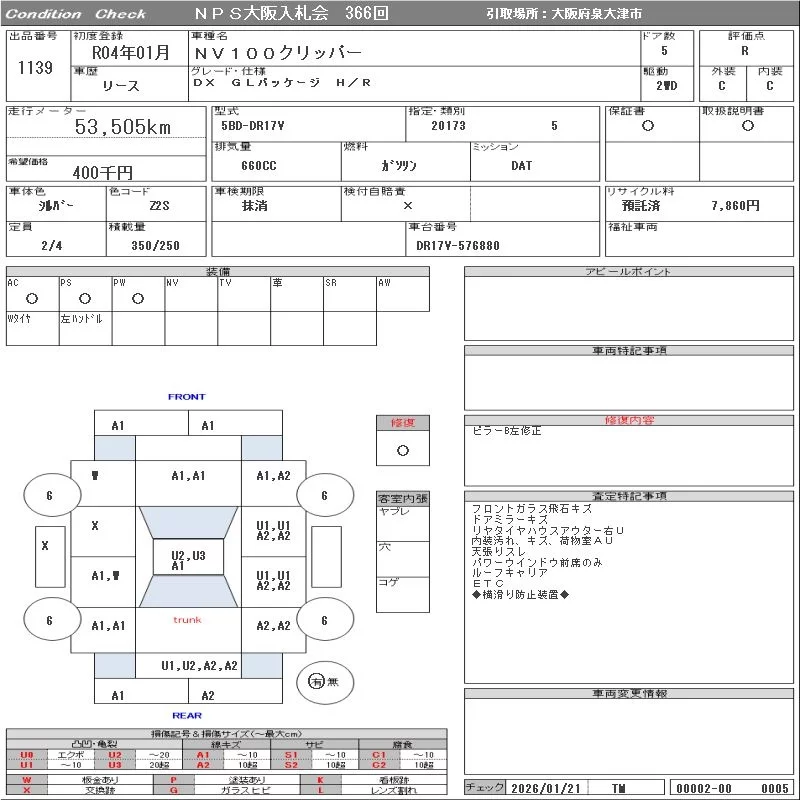Viewport: 800px width, 800px height.
Task: Select repair detail 'ピラーB左修正'
Action: tap(507, 431)
